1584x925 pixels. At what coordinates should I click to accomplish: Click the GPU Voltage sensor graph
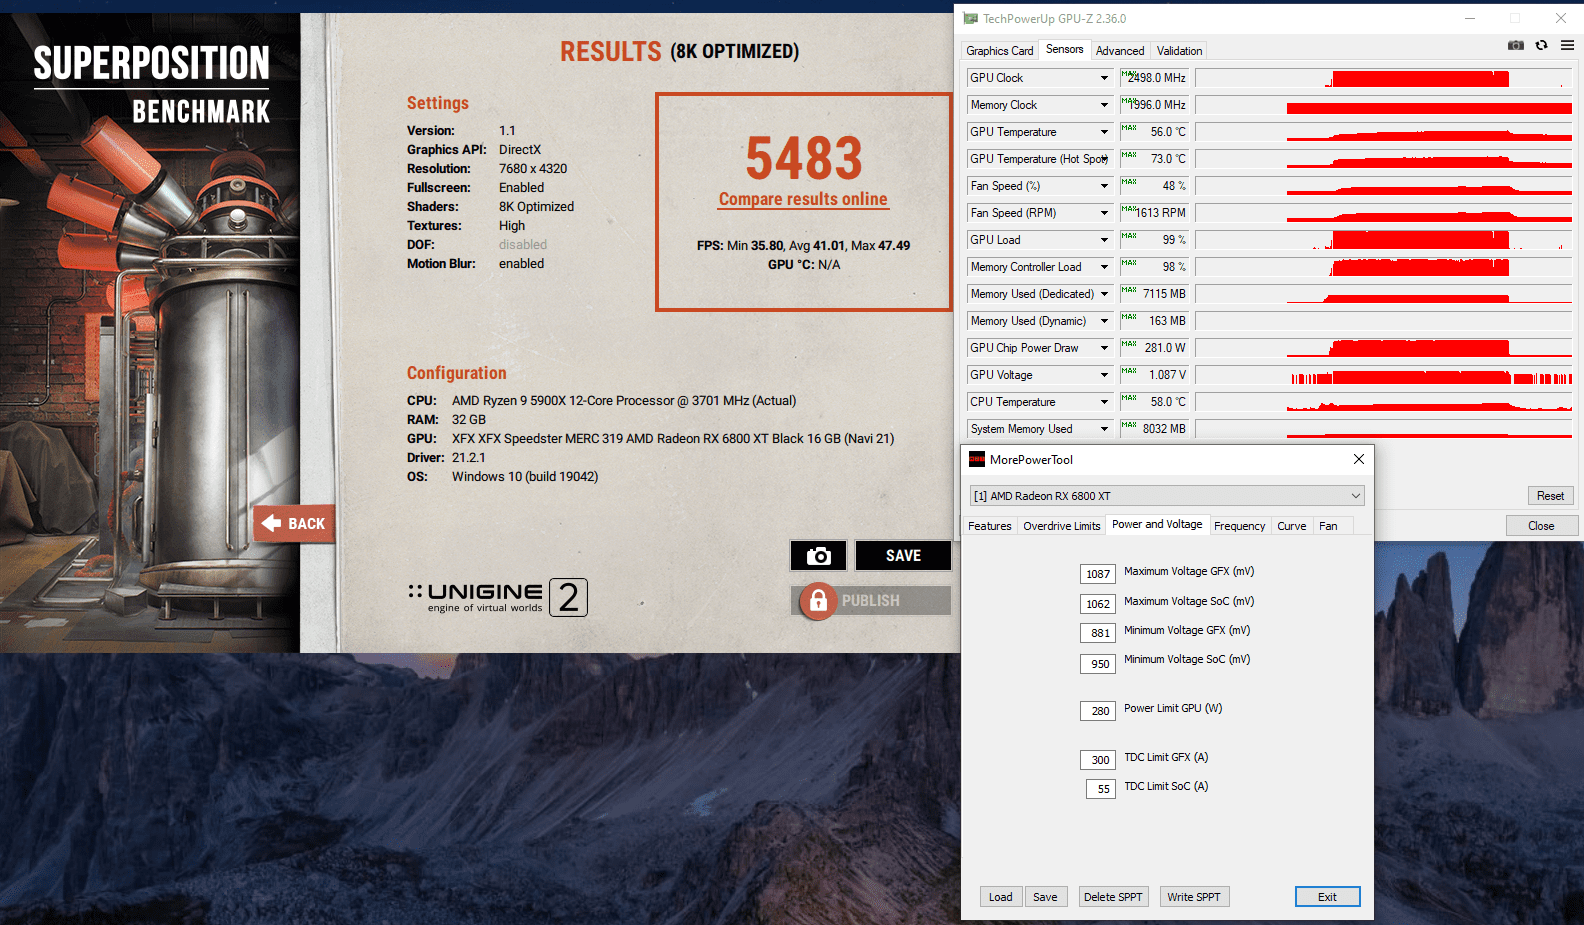(1384, 375)
